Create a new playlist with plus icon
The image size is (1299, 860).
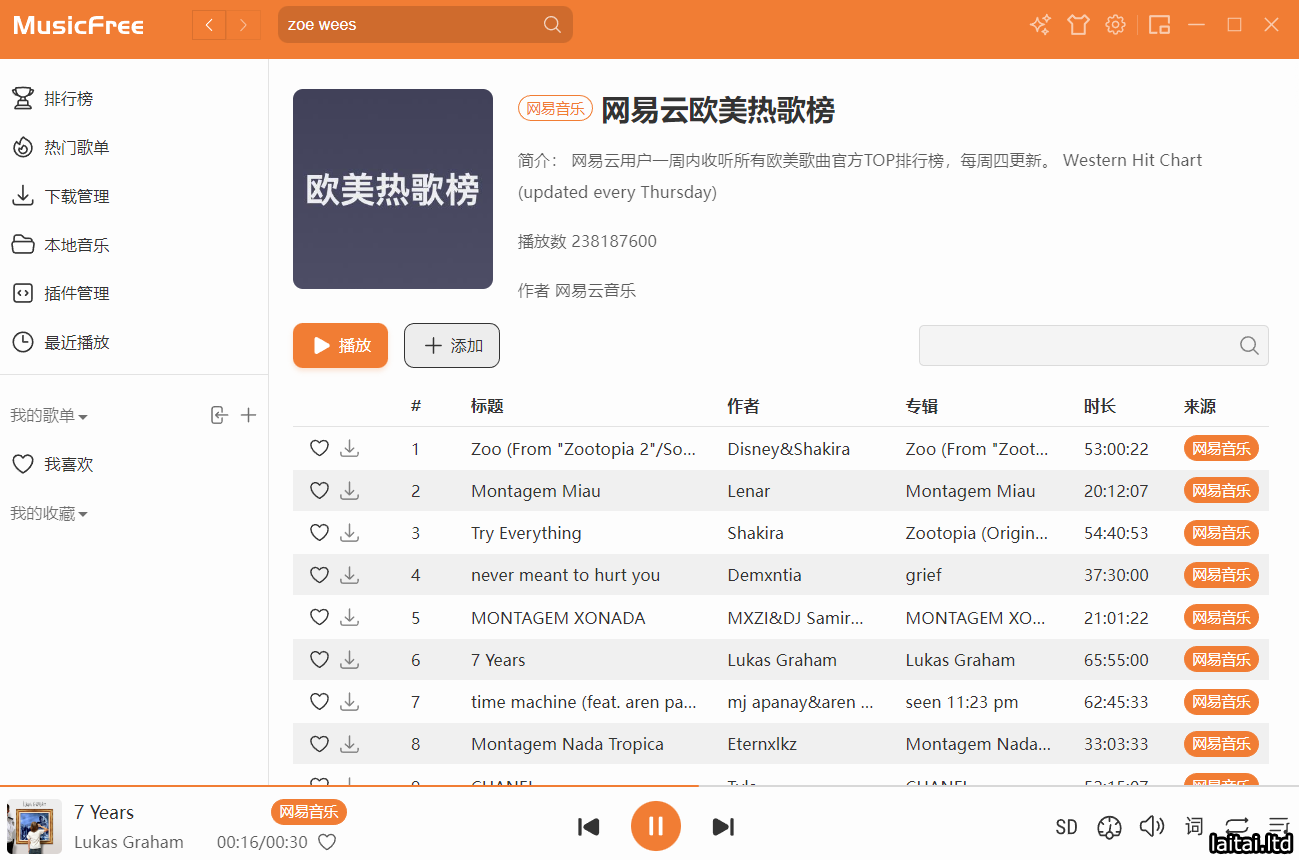(249, 415)
